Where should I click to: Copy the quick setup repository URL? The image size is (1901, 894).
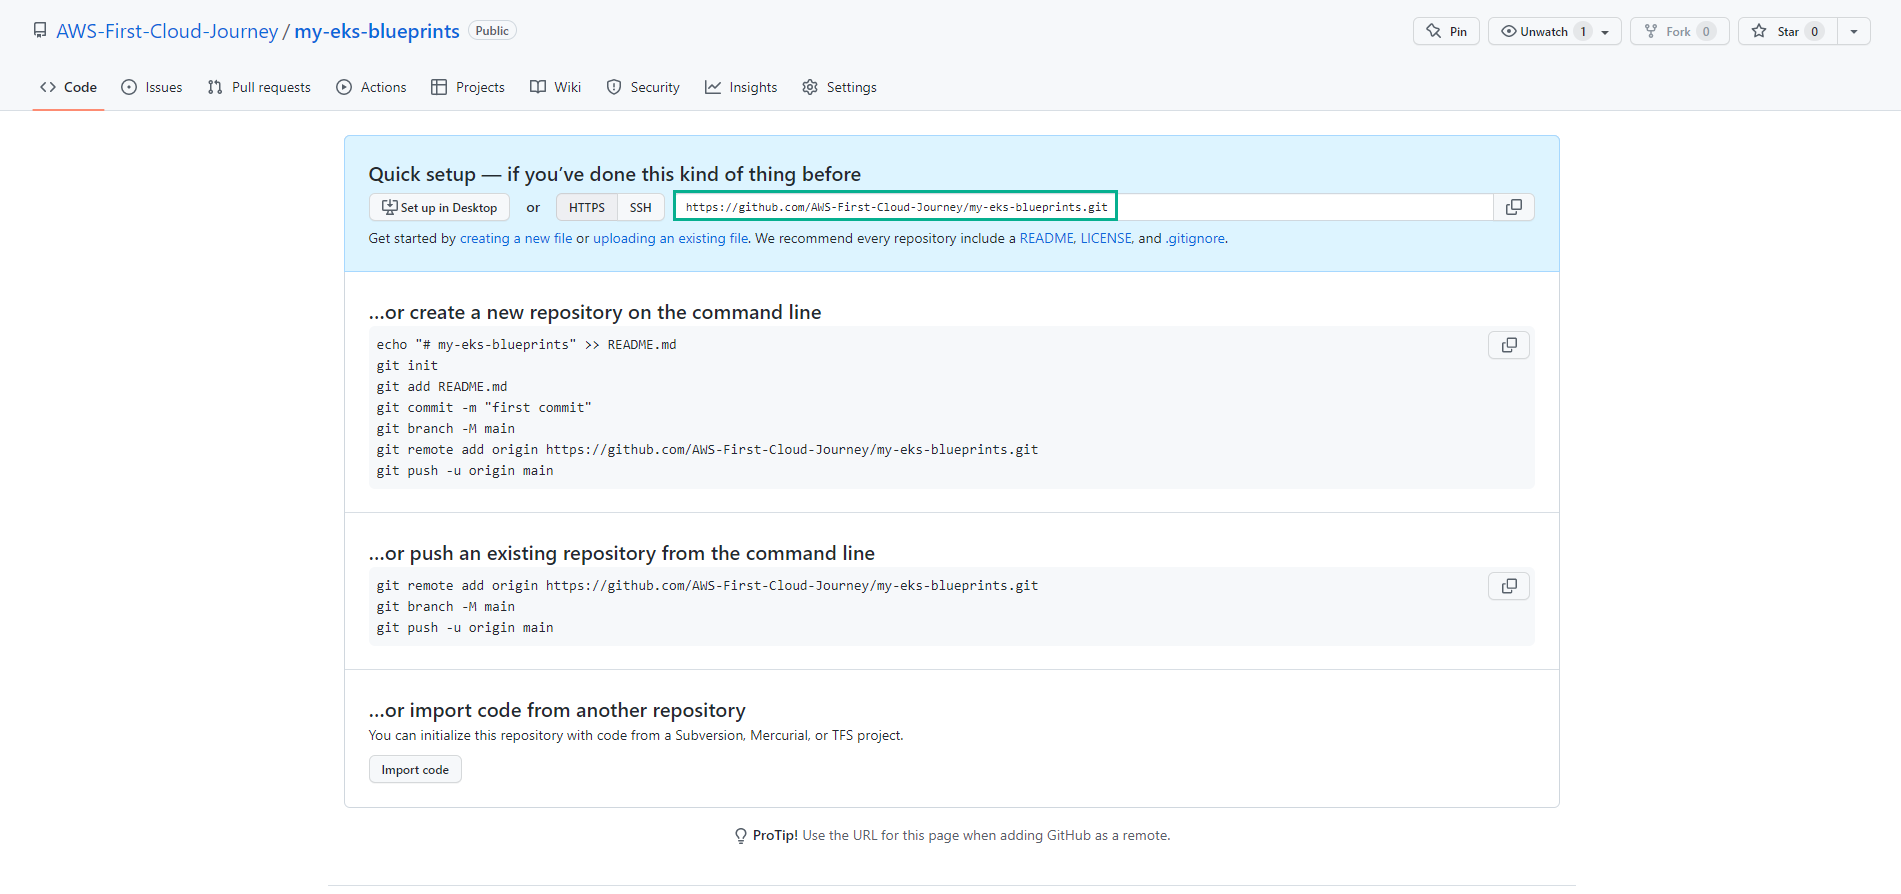[1514, 207]
